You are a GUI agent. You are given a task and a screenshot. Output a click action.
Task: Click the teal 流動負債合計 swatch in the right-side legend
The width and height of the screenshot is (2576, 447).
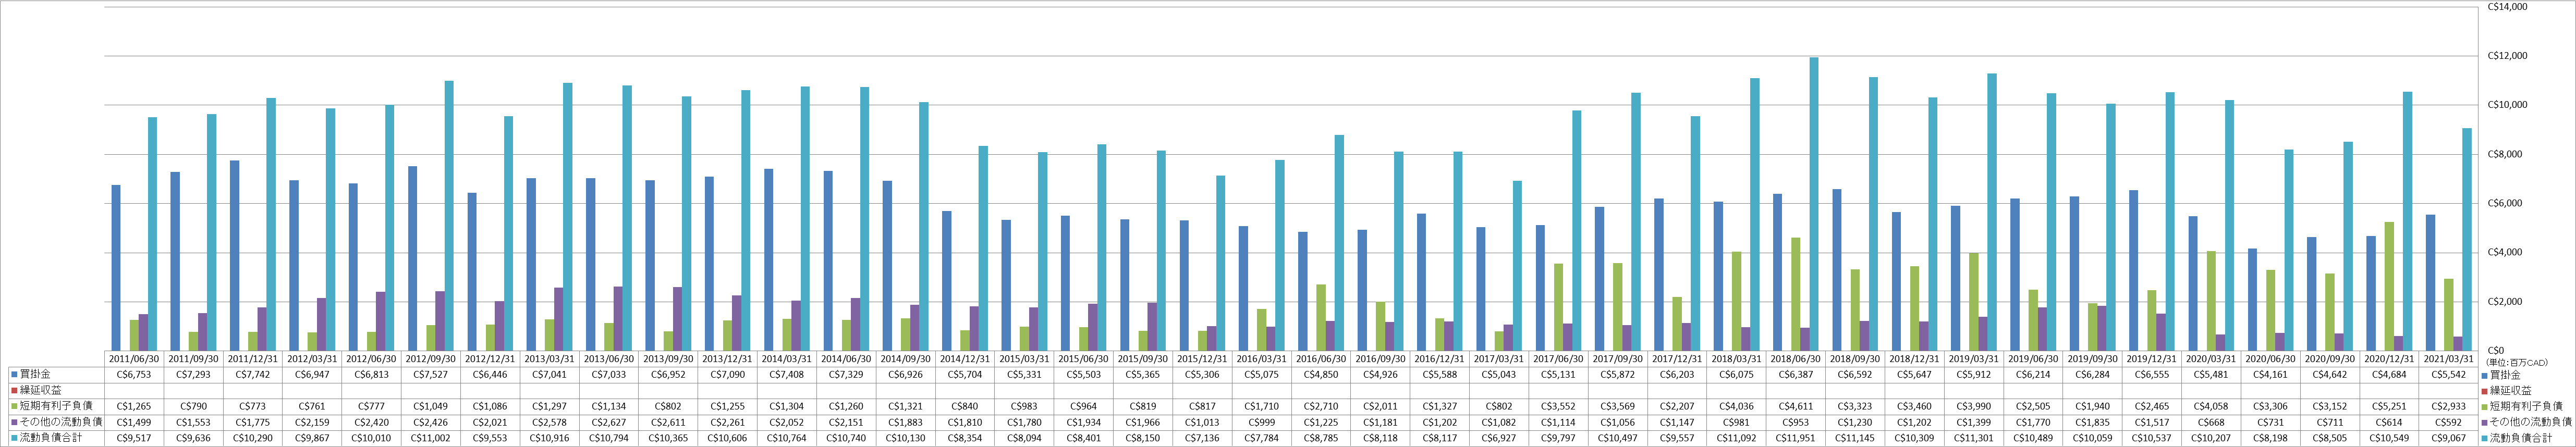click(x=2484, y=438)
